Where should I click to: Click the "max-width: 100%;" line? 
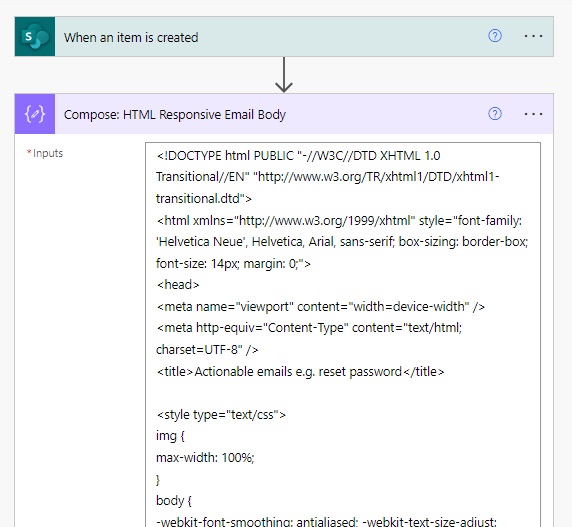[x=205, y=457]
